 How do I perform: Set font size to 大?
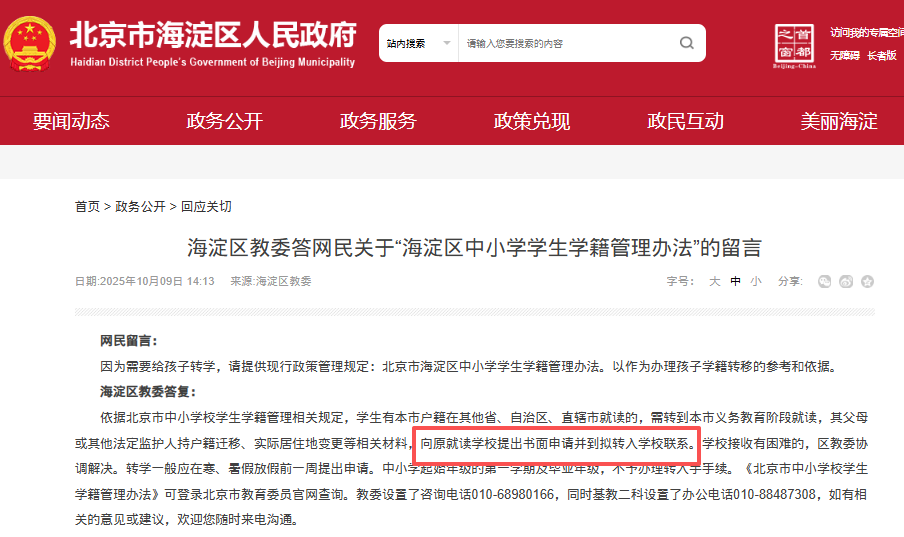[714, 281]
